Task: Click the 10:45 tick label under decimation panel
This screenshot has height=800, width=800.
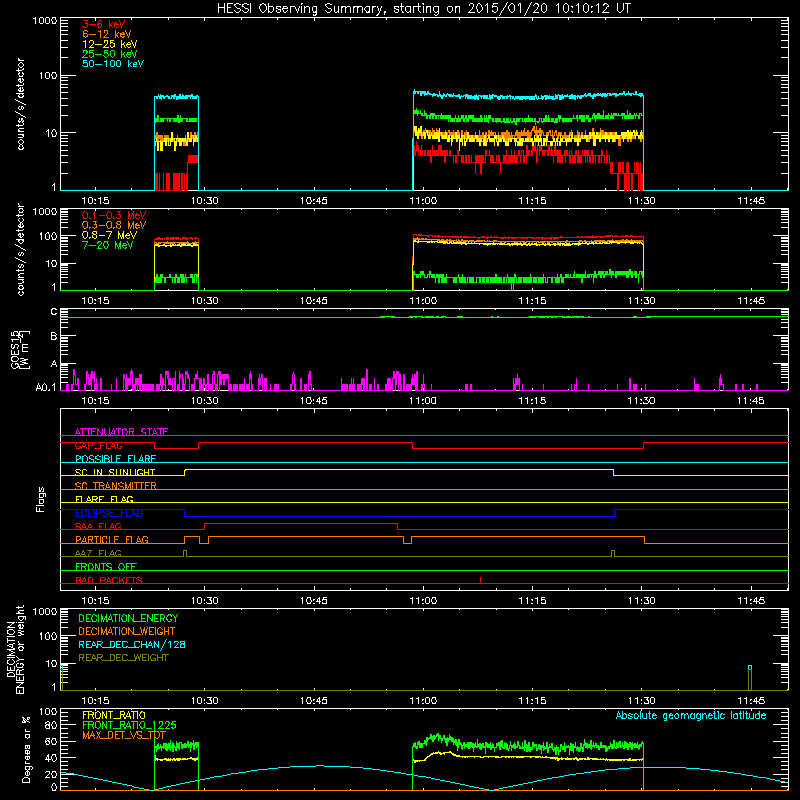Action: (313, 701)
